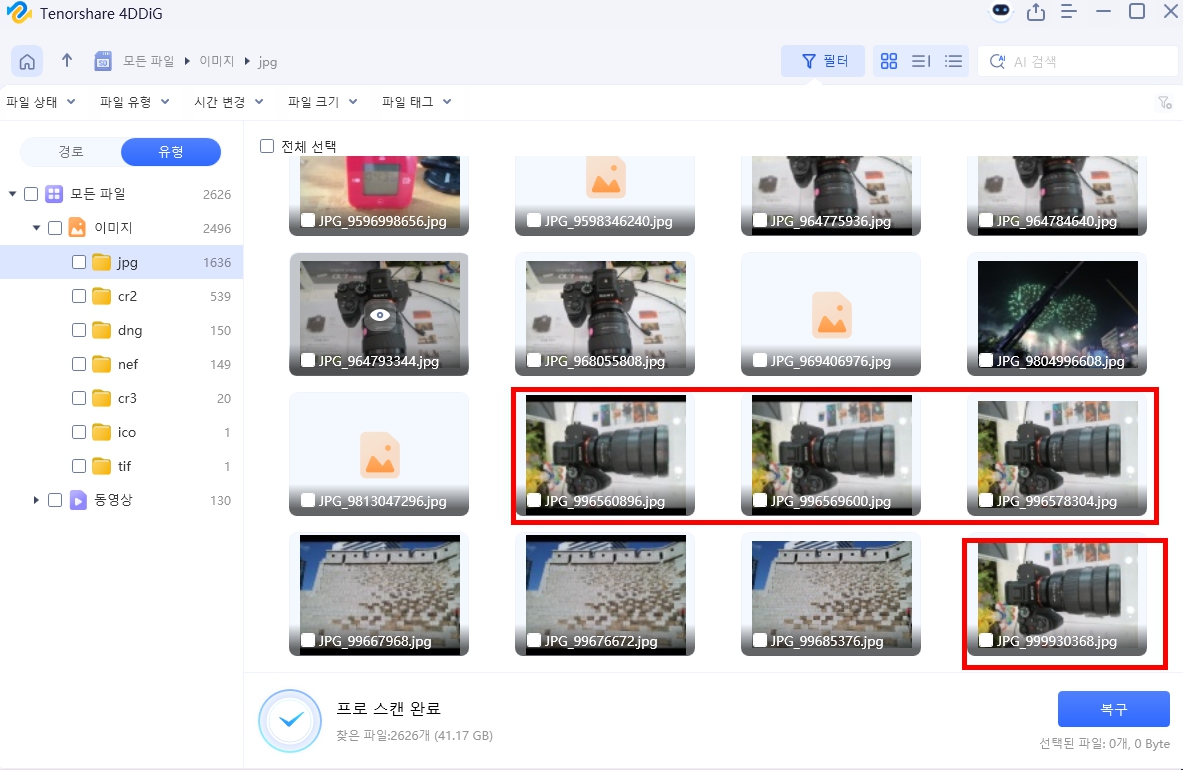
Task: Open the hamburger menu in title bar
Action: tap(1068, 11)
